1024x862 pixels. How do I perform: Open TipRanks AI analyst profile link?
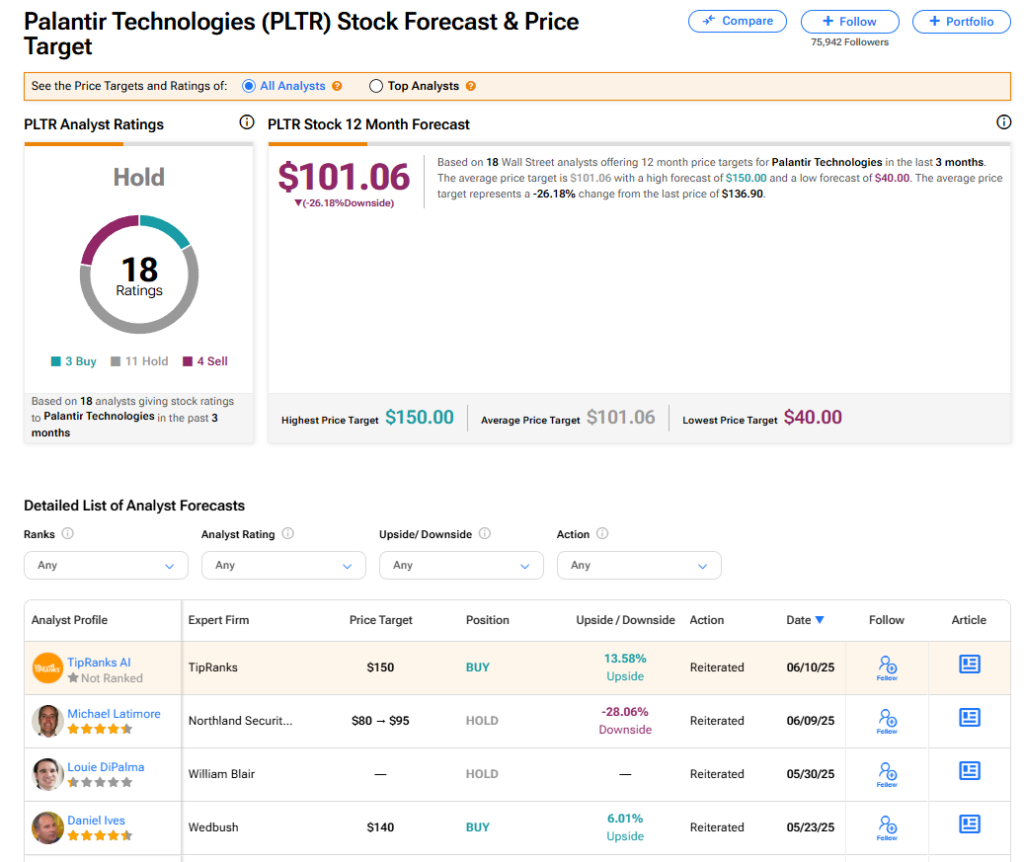click(99, 662)
